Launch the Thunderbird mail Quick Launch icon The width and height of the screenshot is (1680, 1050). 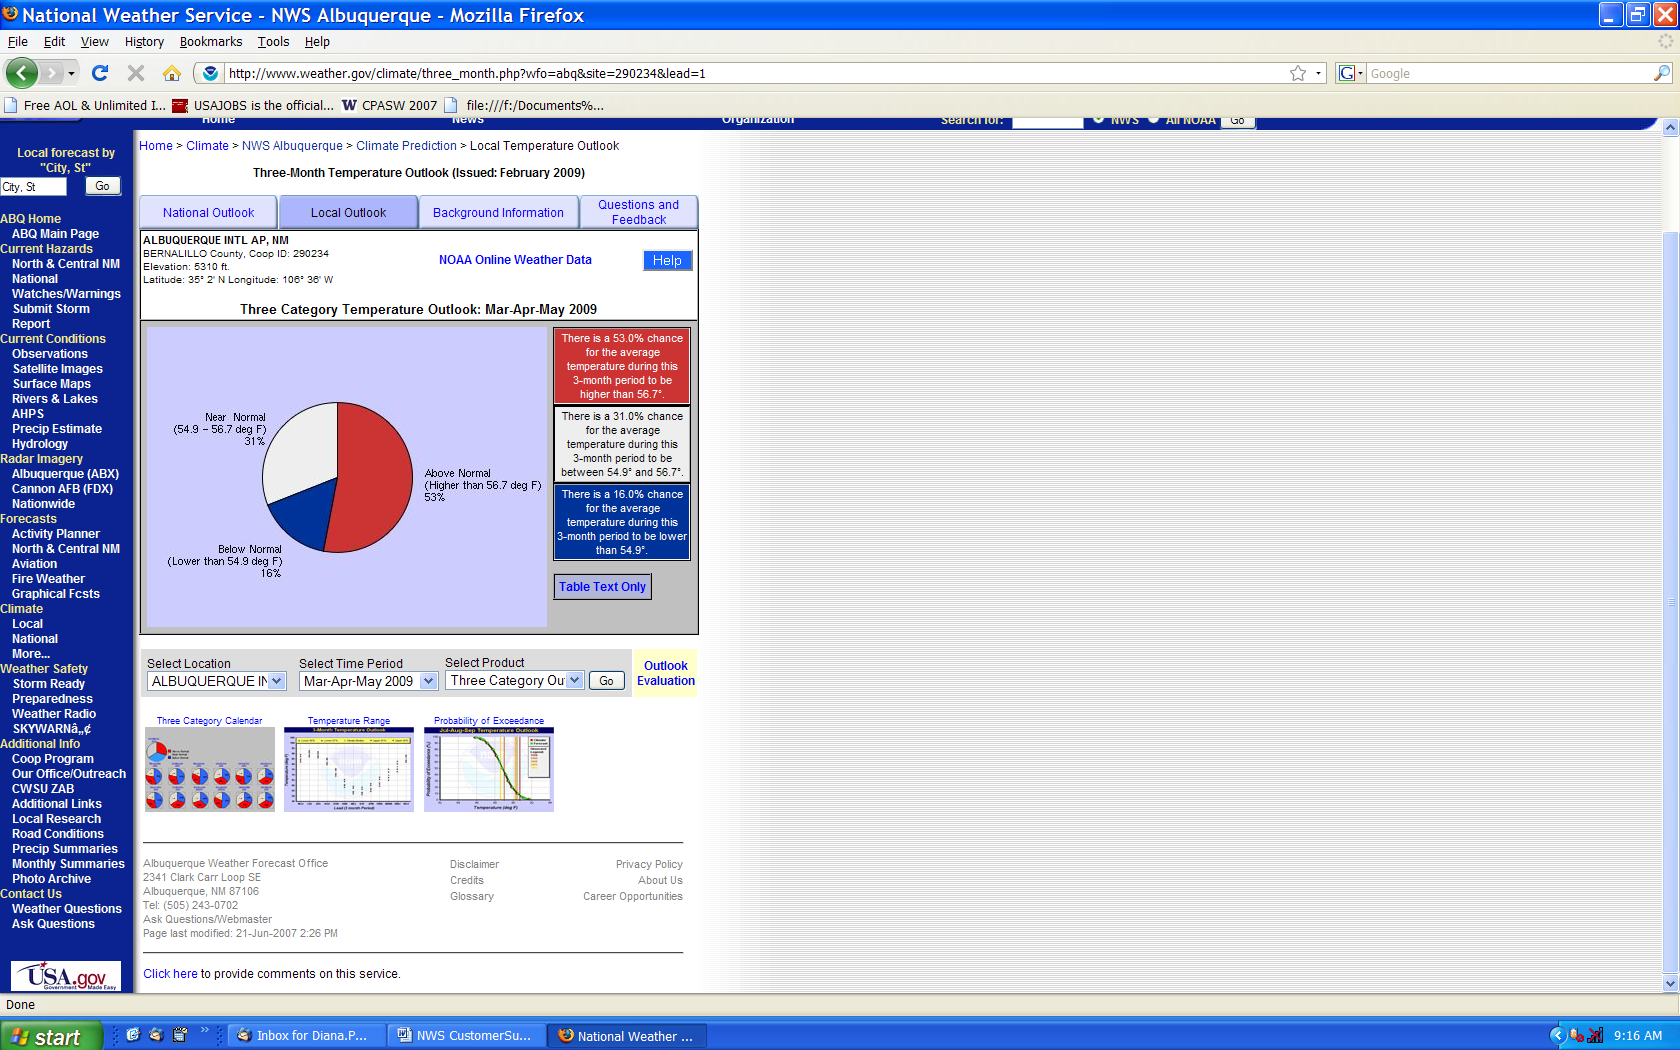[x=156, y=1035]
